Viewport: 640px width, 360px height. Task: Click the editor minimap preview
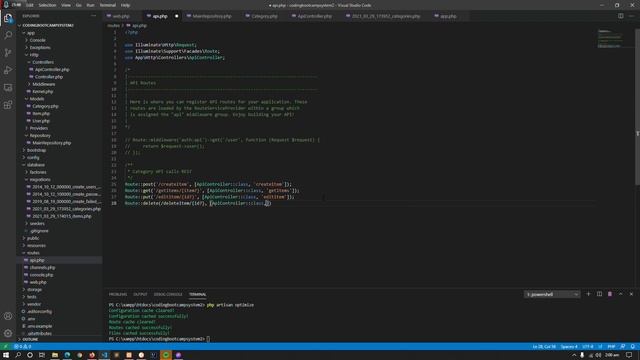609,39
